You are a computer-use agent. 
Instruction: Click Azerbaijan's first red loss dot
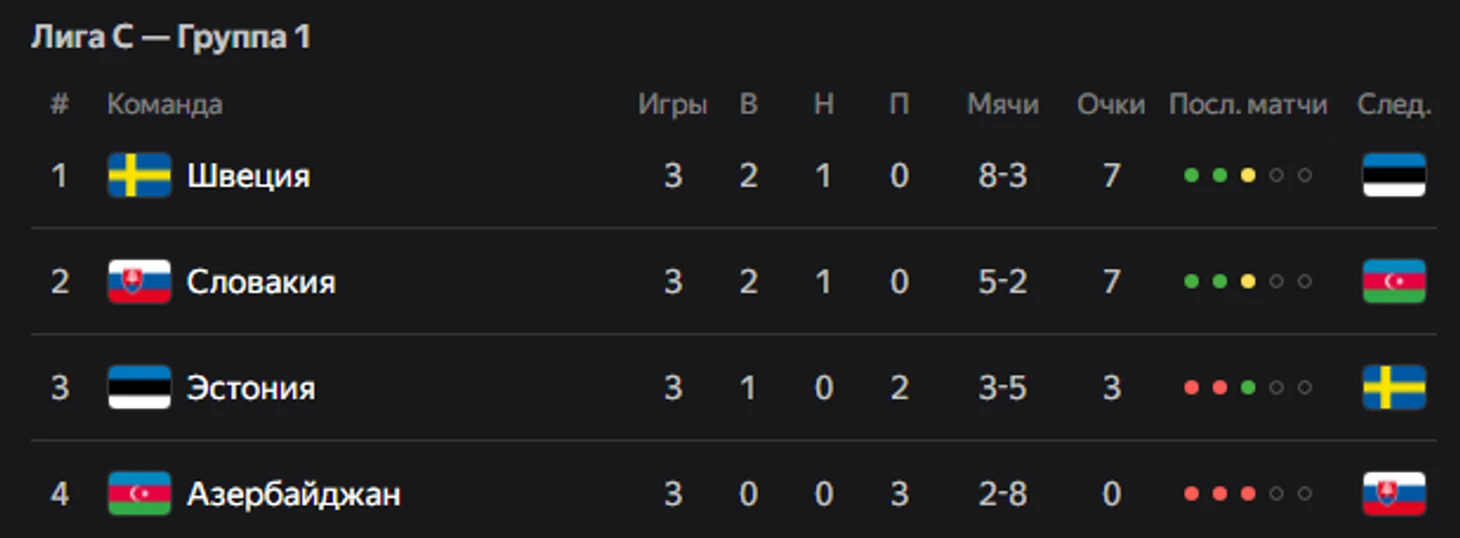(1191, 494)
